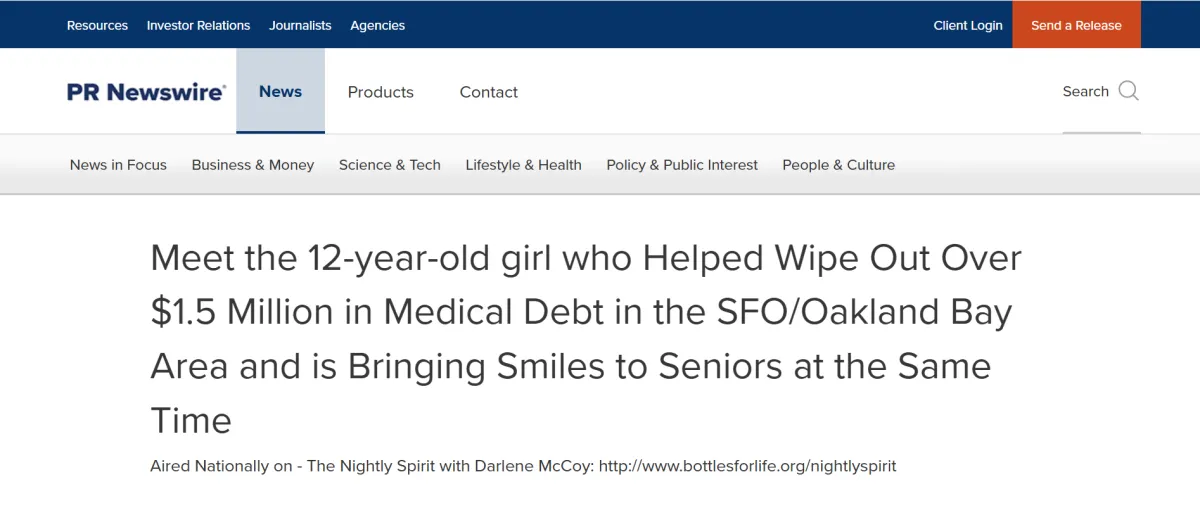Image resolution: width=1200 pixels, height=510 pixels.
Task: Click the Nightly Spirit subheading text
Action: (523, 466)
